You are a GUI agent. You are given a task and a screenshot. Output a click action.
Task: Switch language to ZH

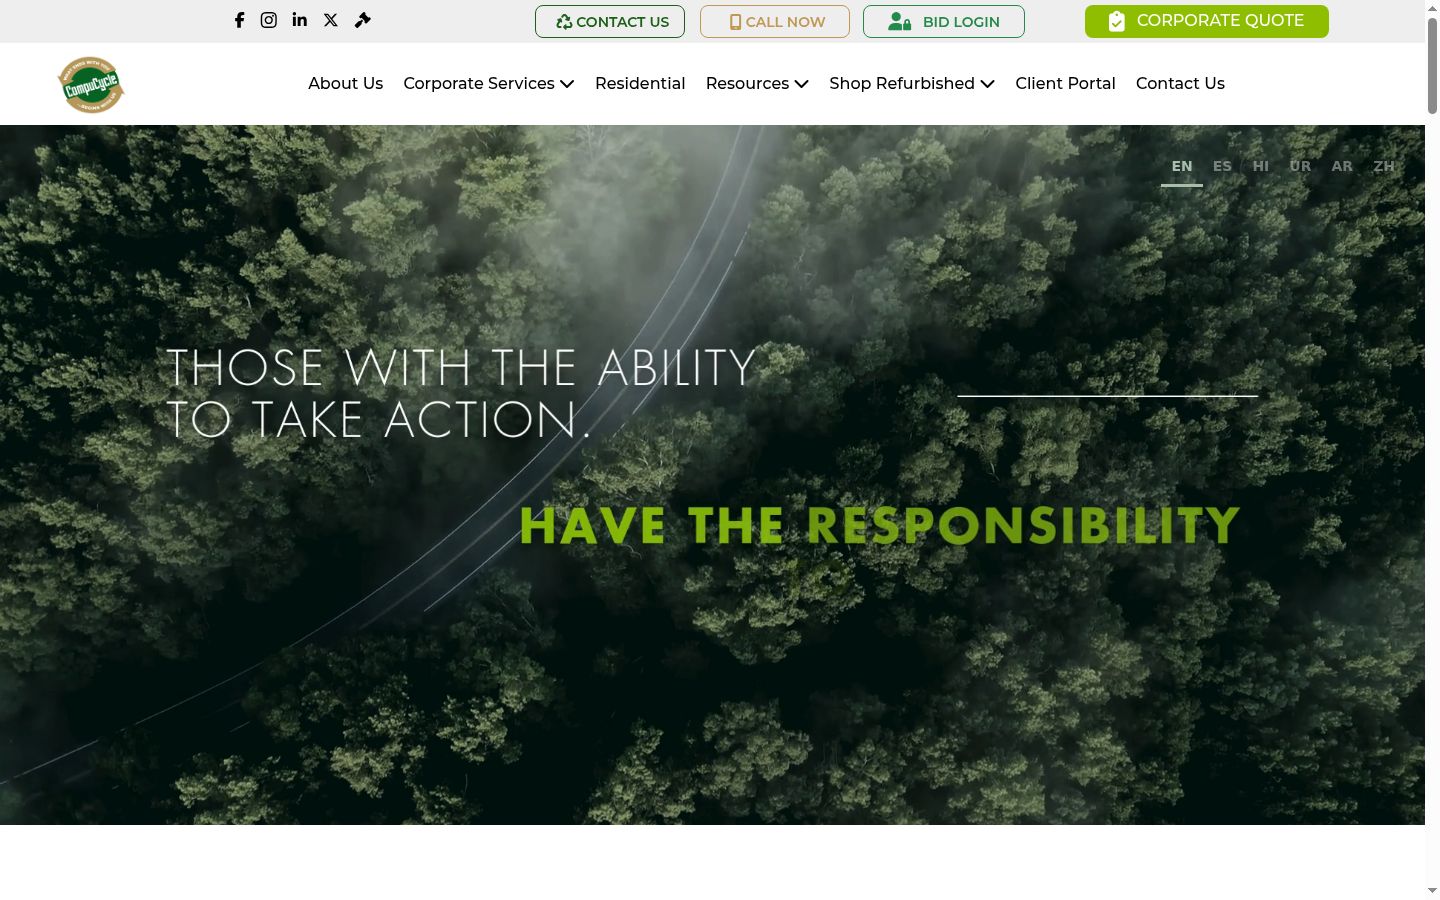click(1384, 167)
